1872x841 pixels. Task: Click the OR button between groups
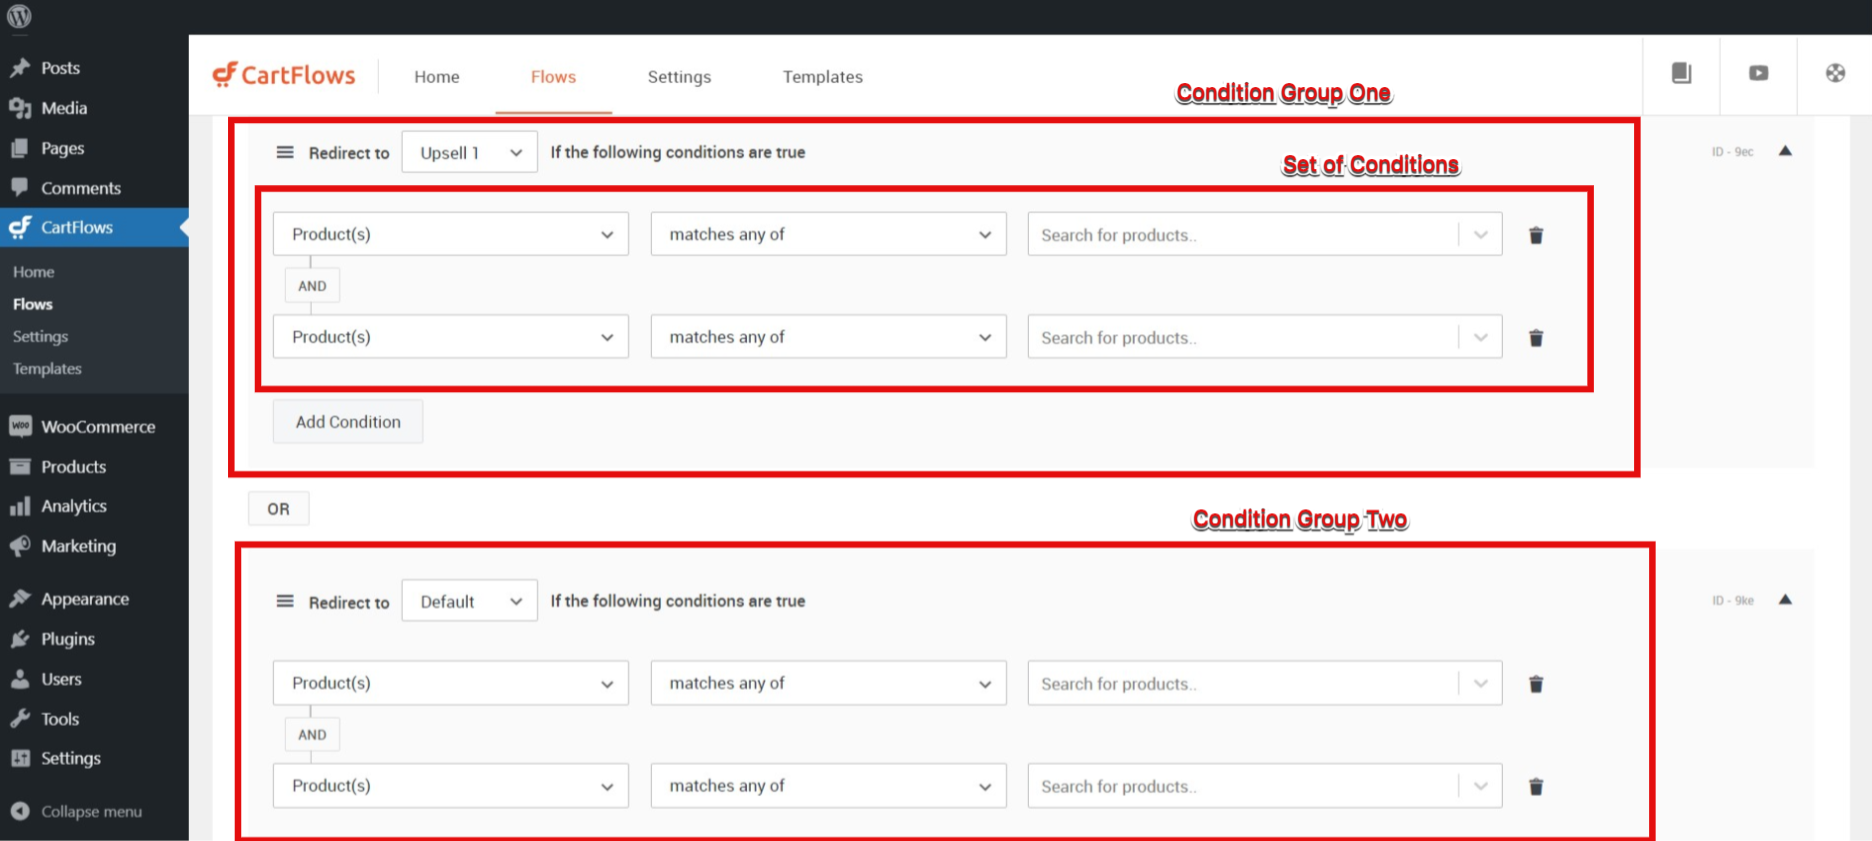tap(278, 509)
